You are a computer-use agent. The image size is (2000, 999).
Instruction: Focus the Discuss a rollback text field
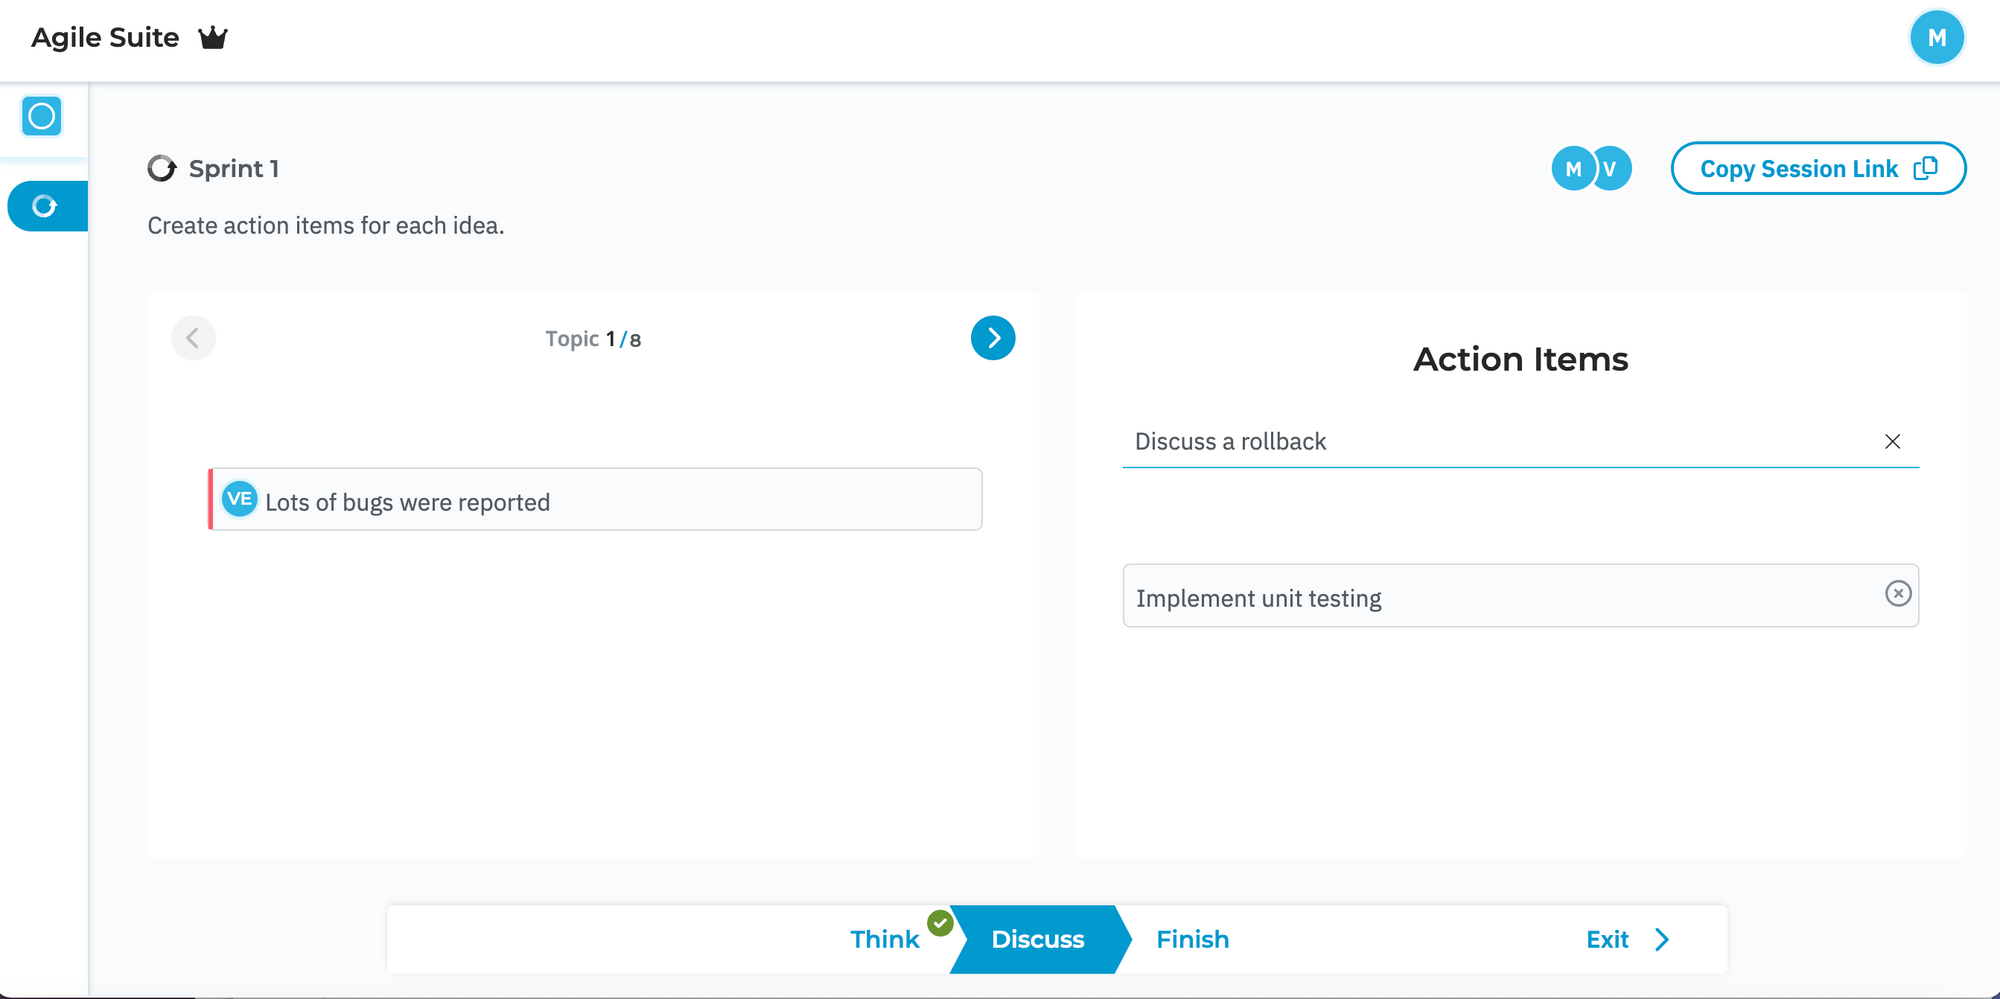[x=1500, y=441]
